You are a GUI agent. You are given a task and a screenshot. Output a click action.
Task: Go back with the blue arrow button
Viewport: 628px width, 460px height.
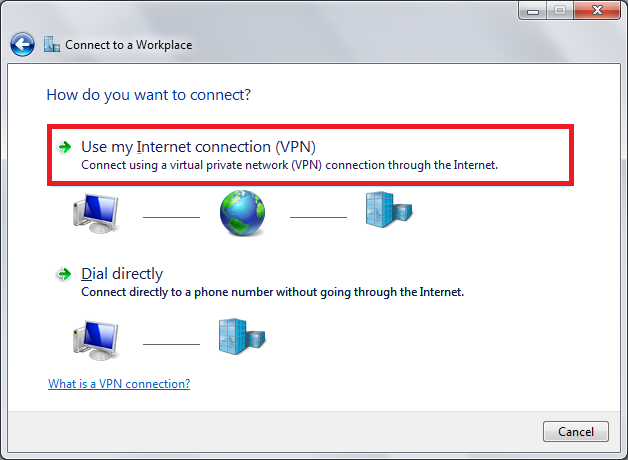[22, 44]
